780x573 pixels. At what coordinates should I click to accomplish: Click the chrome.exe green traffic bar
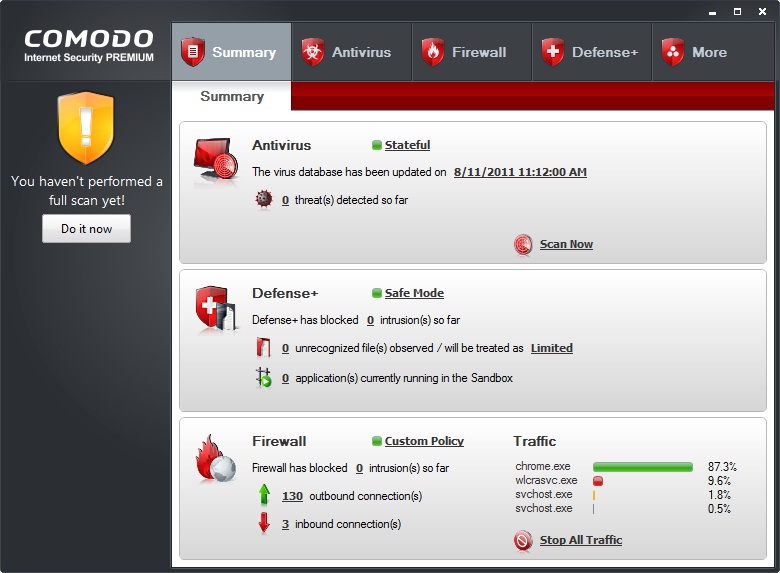643,467
